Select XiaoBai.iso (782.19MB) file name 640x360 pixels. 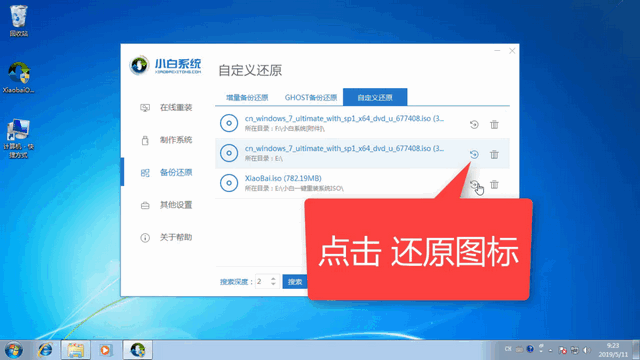click(283, 178)
